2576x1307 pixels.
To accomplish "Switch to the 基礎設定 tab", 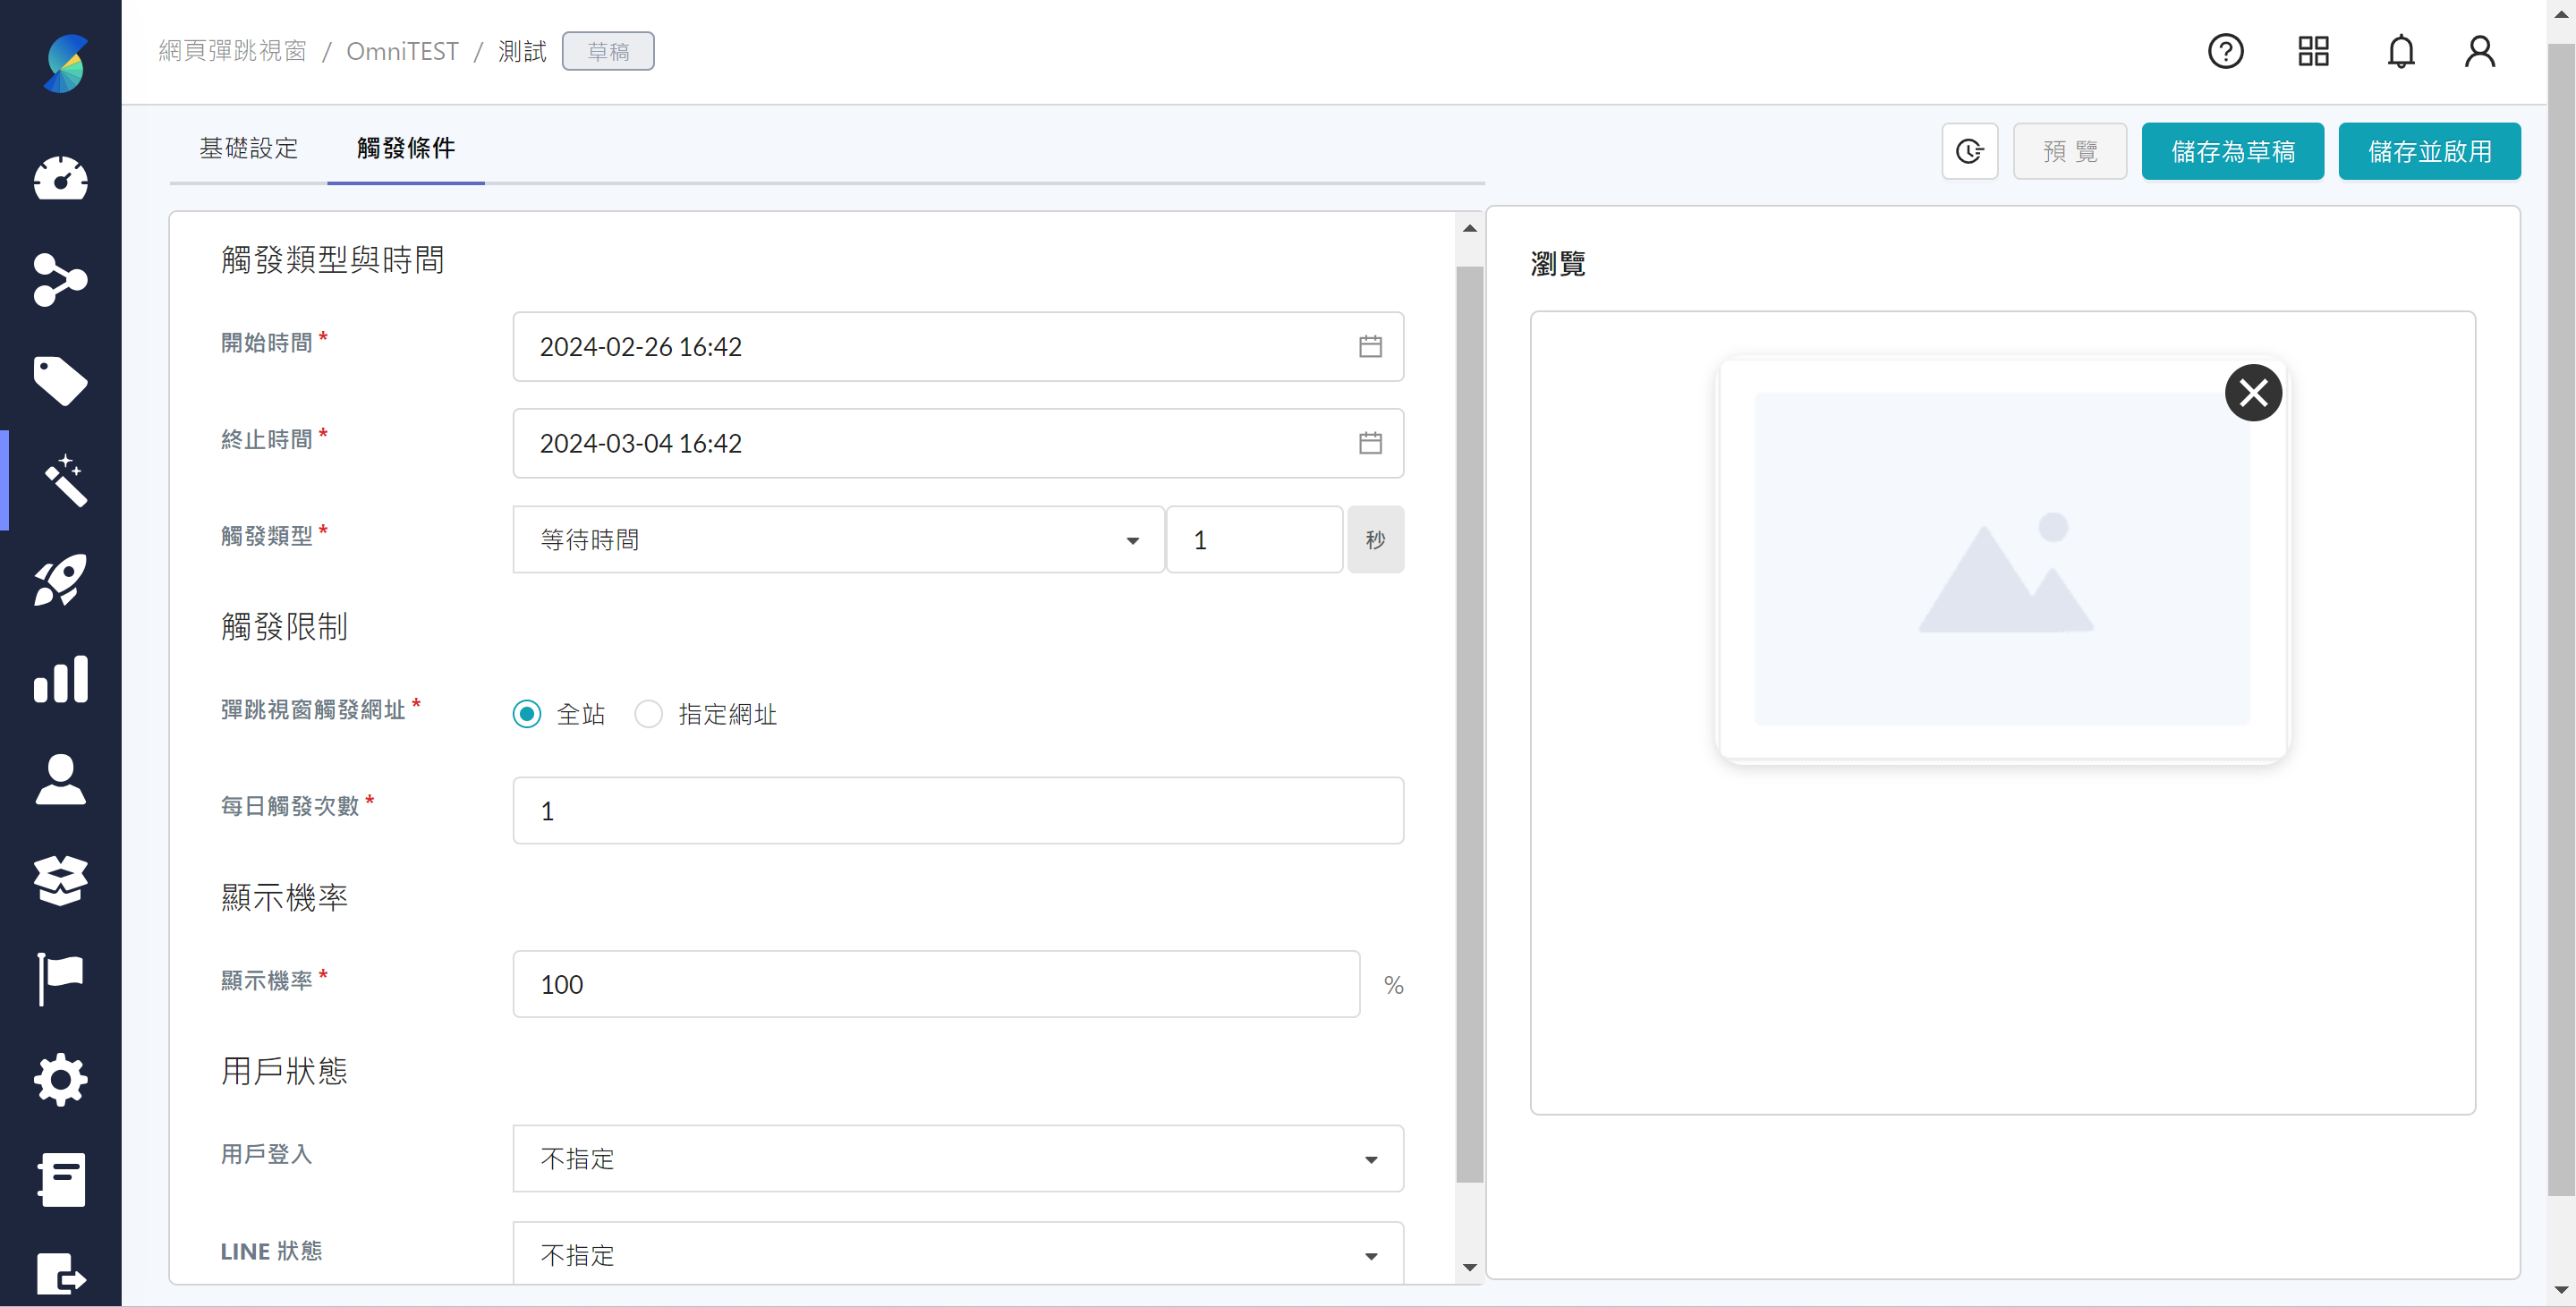I will (249, 149).
